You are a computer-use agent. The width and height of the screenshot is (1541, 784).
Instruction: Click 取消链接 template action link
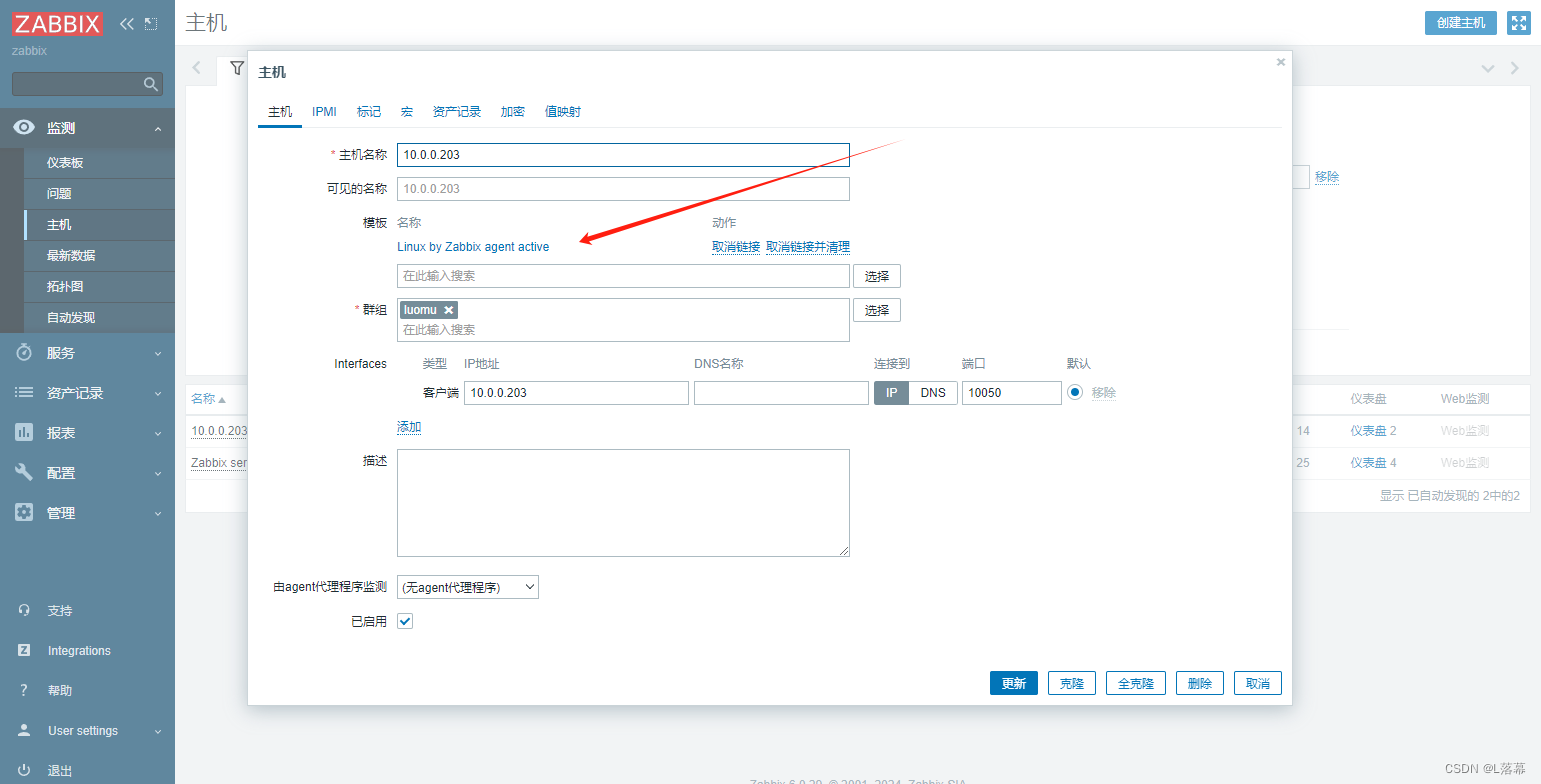(x=736, y=247)
